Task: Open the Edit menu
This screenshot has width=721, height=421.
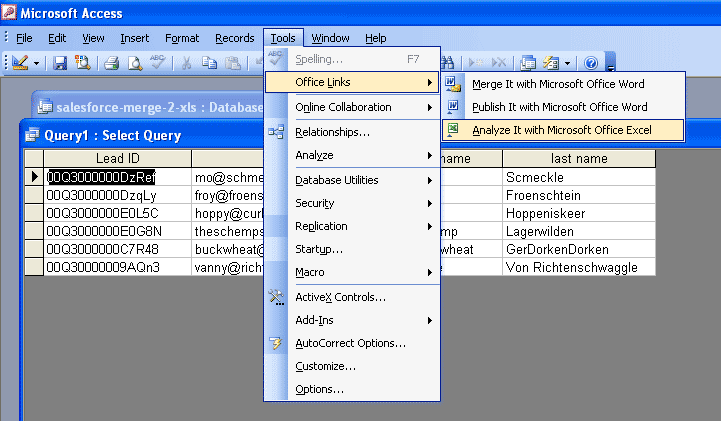Action: pos(57,38)
